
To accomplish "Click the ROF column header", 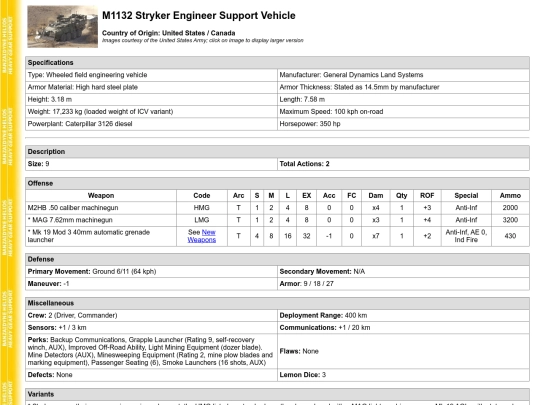I will (x=427, y=196).
